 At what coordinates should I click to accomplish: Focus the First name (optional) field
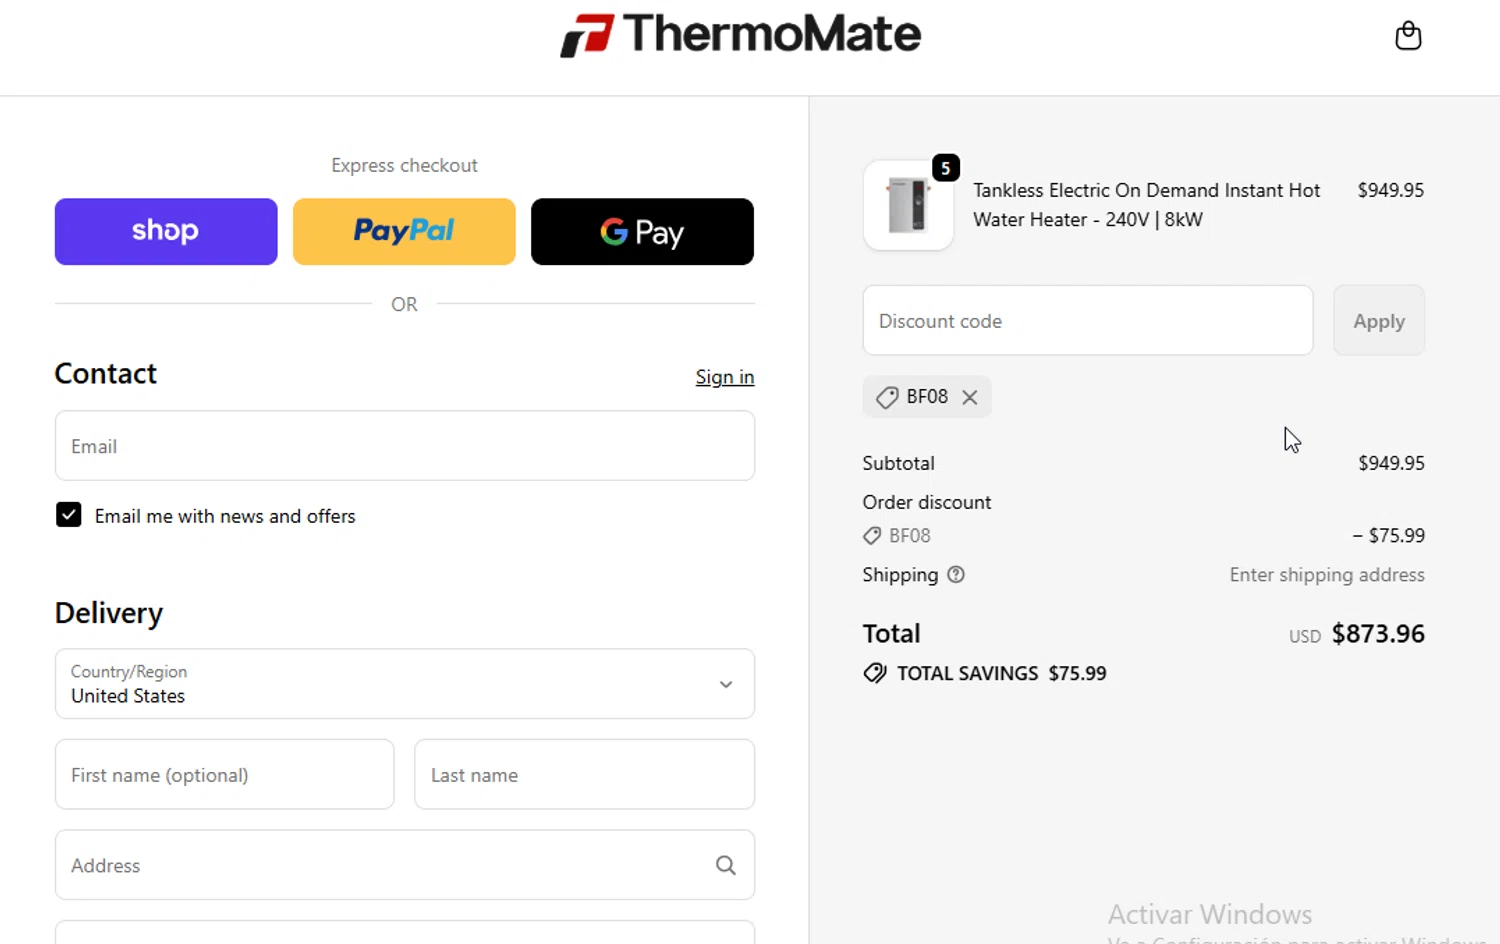pyautogui.click(x=225, y=775)
